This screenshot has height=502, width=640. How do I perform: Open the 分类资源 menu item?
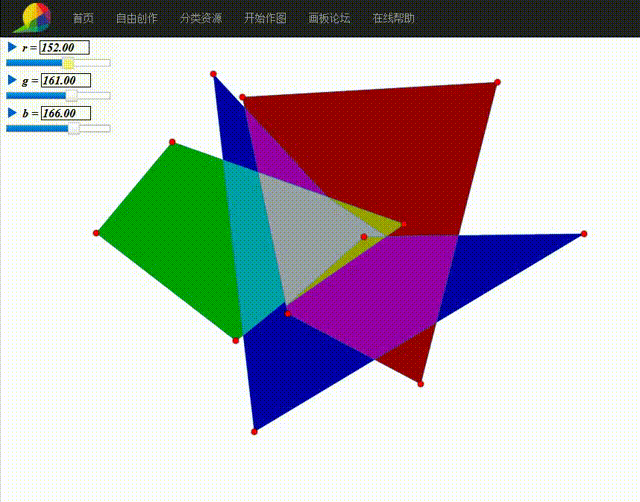click(x=201, y=18)
